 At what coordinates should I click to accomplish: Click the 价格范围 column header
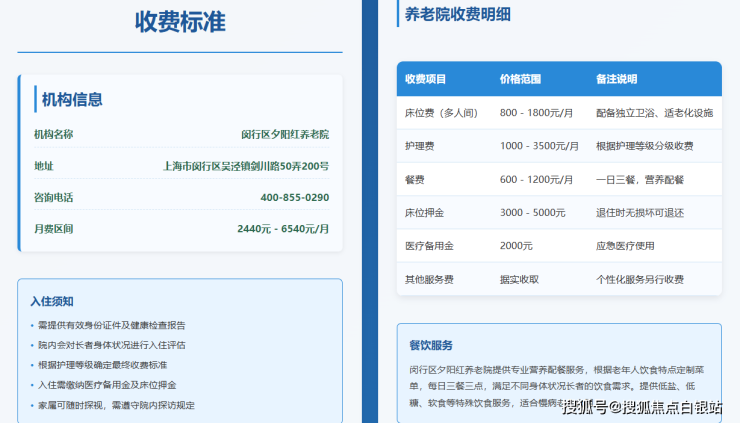click(x=520, y=79)
